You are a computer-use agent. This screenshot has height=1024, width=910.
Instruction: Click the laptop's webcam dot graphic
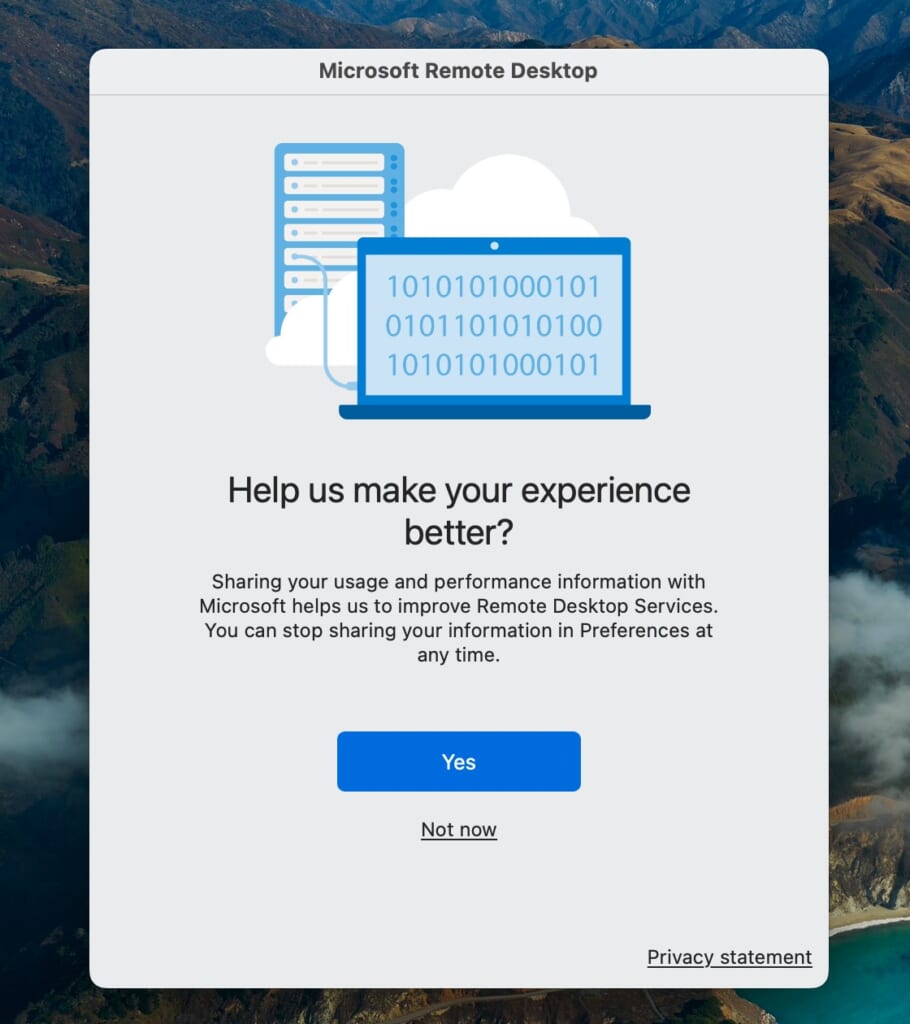pyautogui.click(x=493, y=244)
